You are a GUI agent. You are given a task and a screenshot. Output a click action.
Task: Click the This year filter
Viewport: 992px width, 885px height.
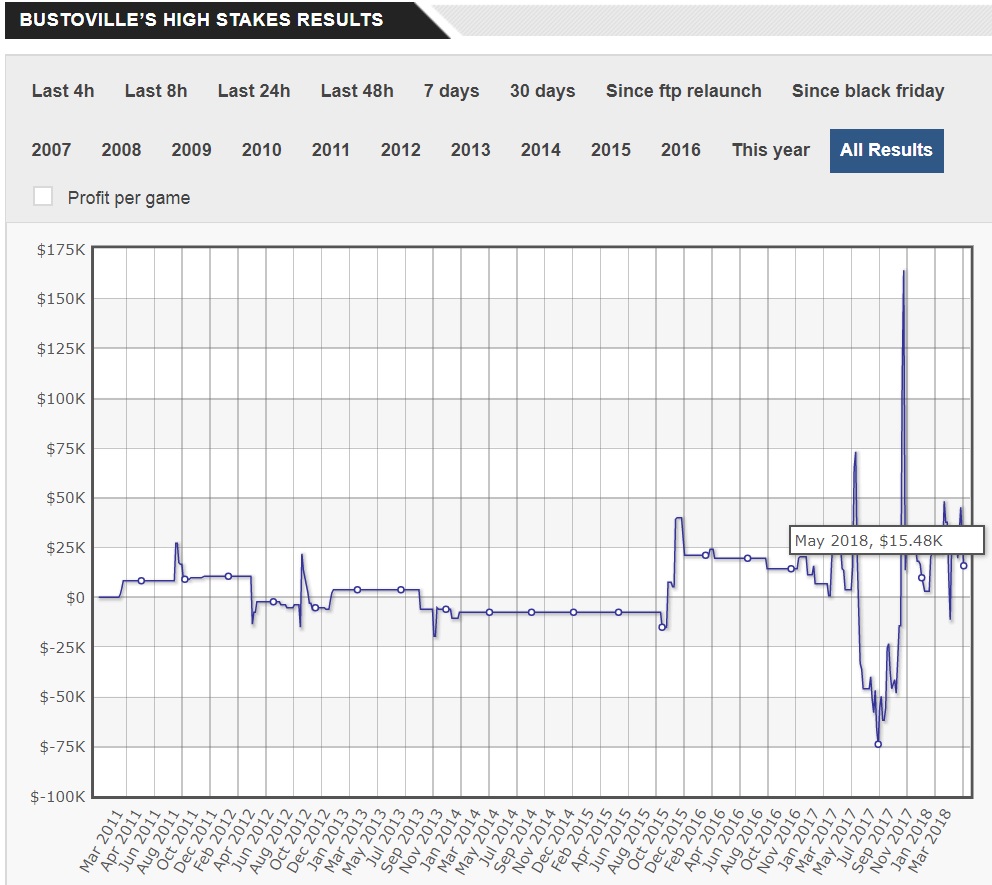pyautogui.click(x=770, y=150)
